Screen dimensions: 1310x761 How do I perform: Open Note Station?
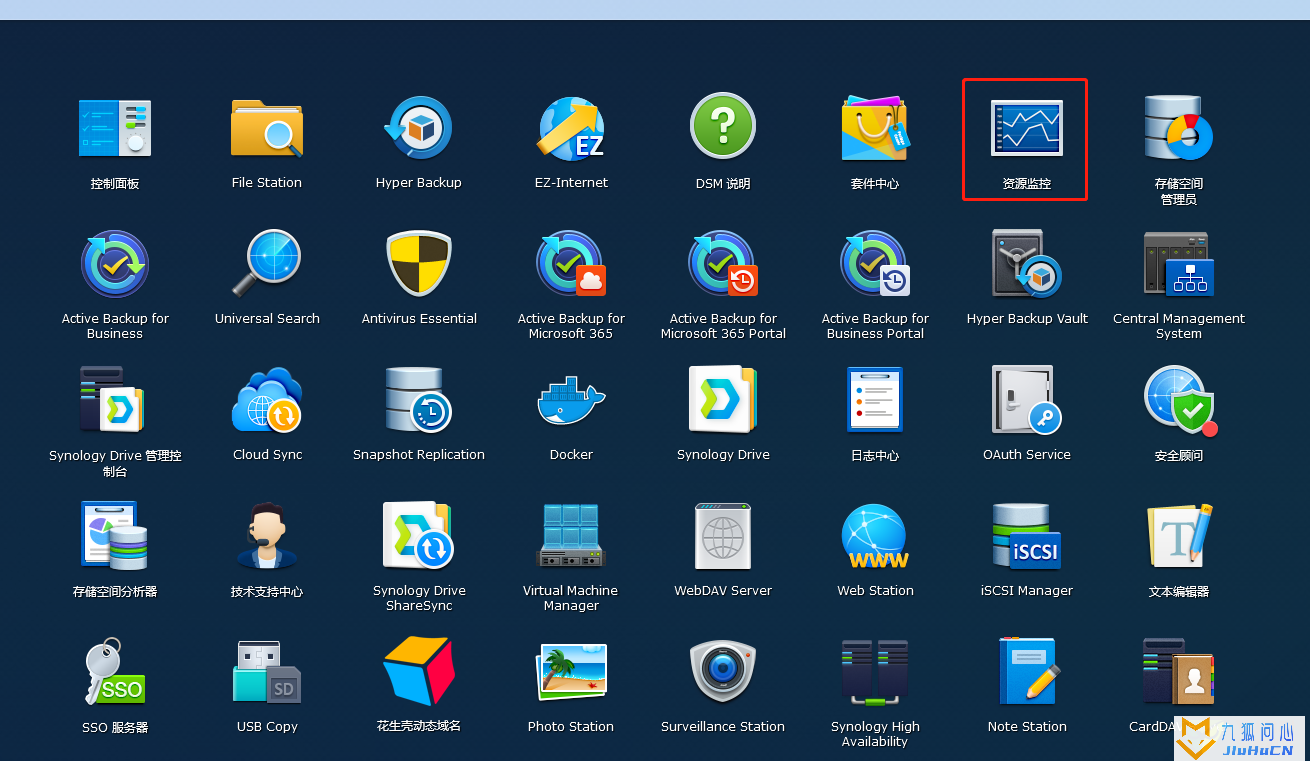1027,671
